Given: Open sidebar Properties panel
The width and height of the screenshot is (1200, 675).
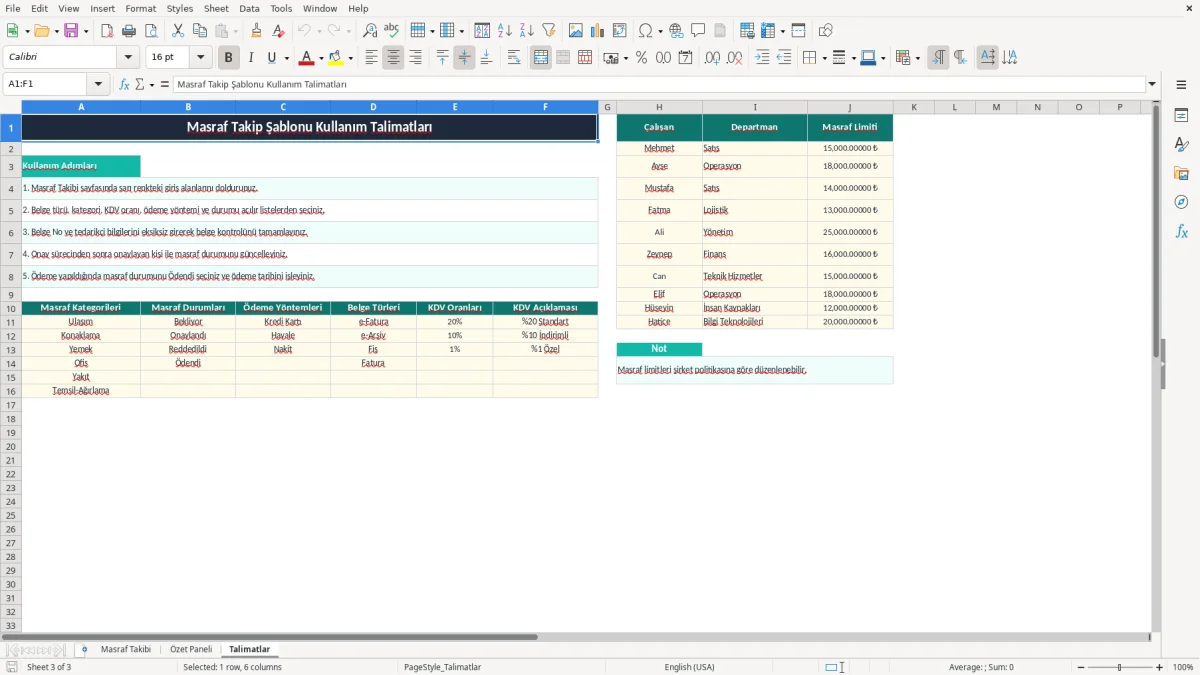Looking at the screenshot, I should tap(1181, 116).
